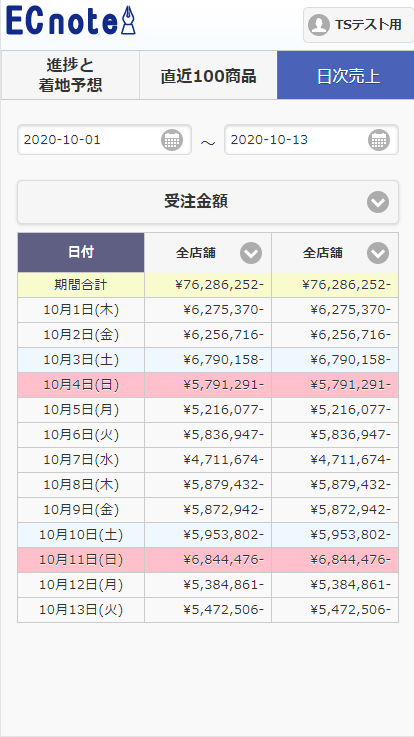The image size is (414, 737).
Task: Click the 2020-10-13 end date field
Action: (x=311, y=140)
